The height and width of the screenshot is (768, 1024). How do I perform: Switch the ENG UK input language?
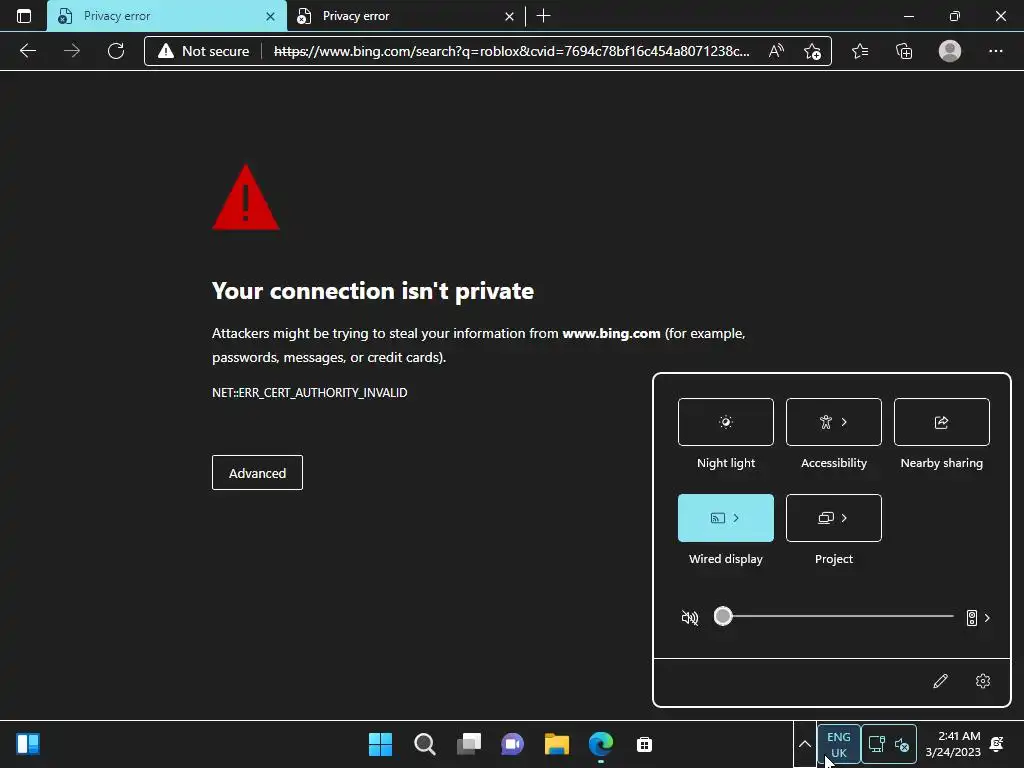839,744
